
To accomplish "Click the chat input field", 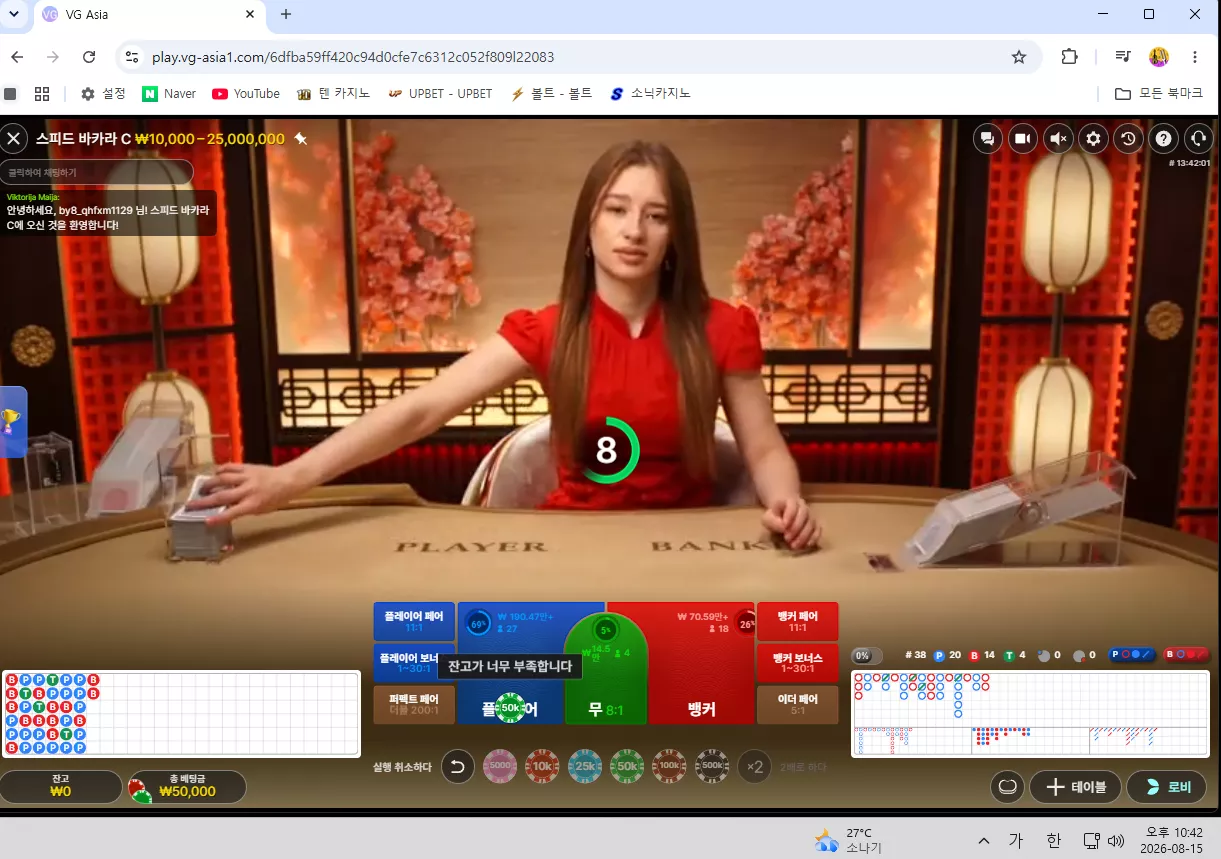I will (97, 172).
